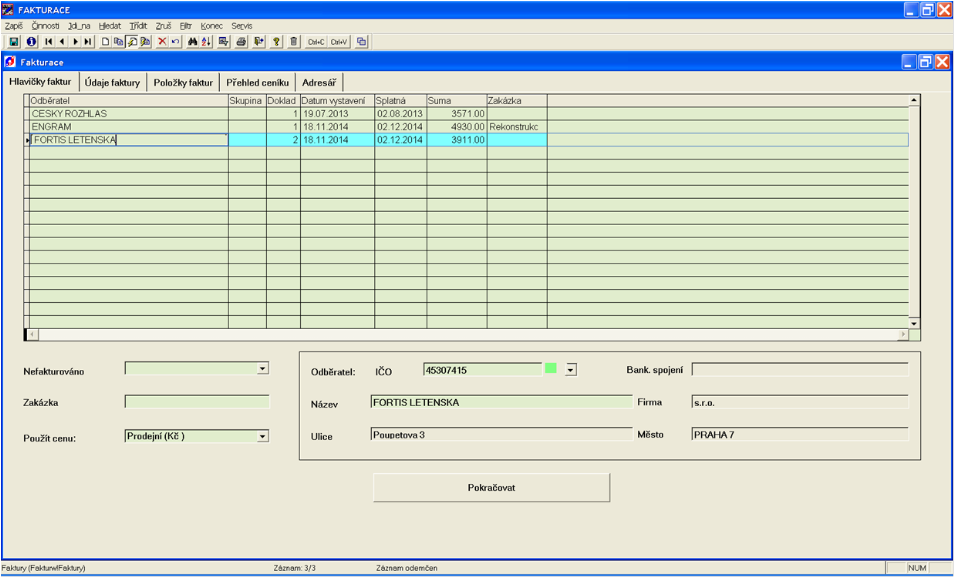Go to next record toolbar arrow
The height and width of the screenshot is (577, 954).
click(x=75, y=41)
